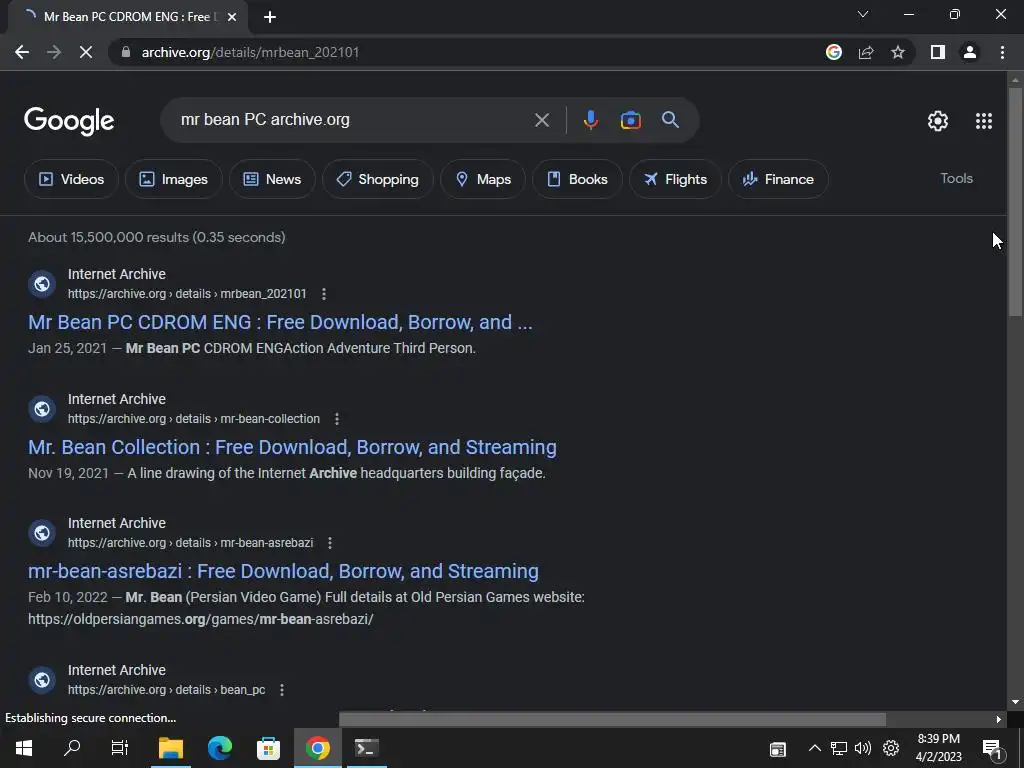Open Mr Bean PC CDROM ENG result
1024x768 pixels.
pyautogui.click(x=280, y=322)
